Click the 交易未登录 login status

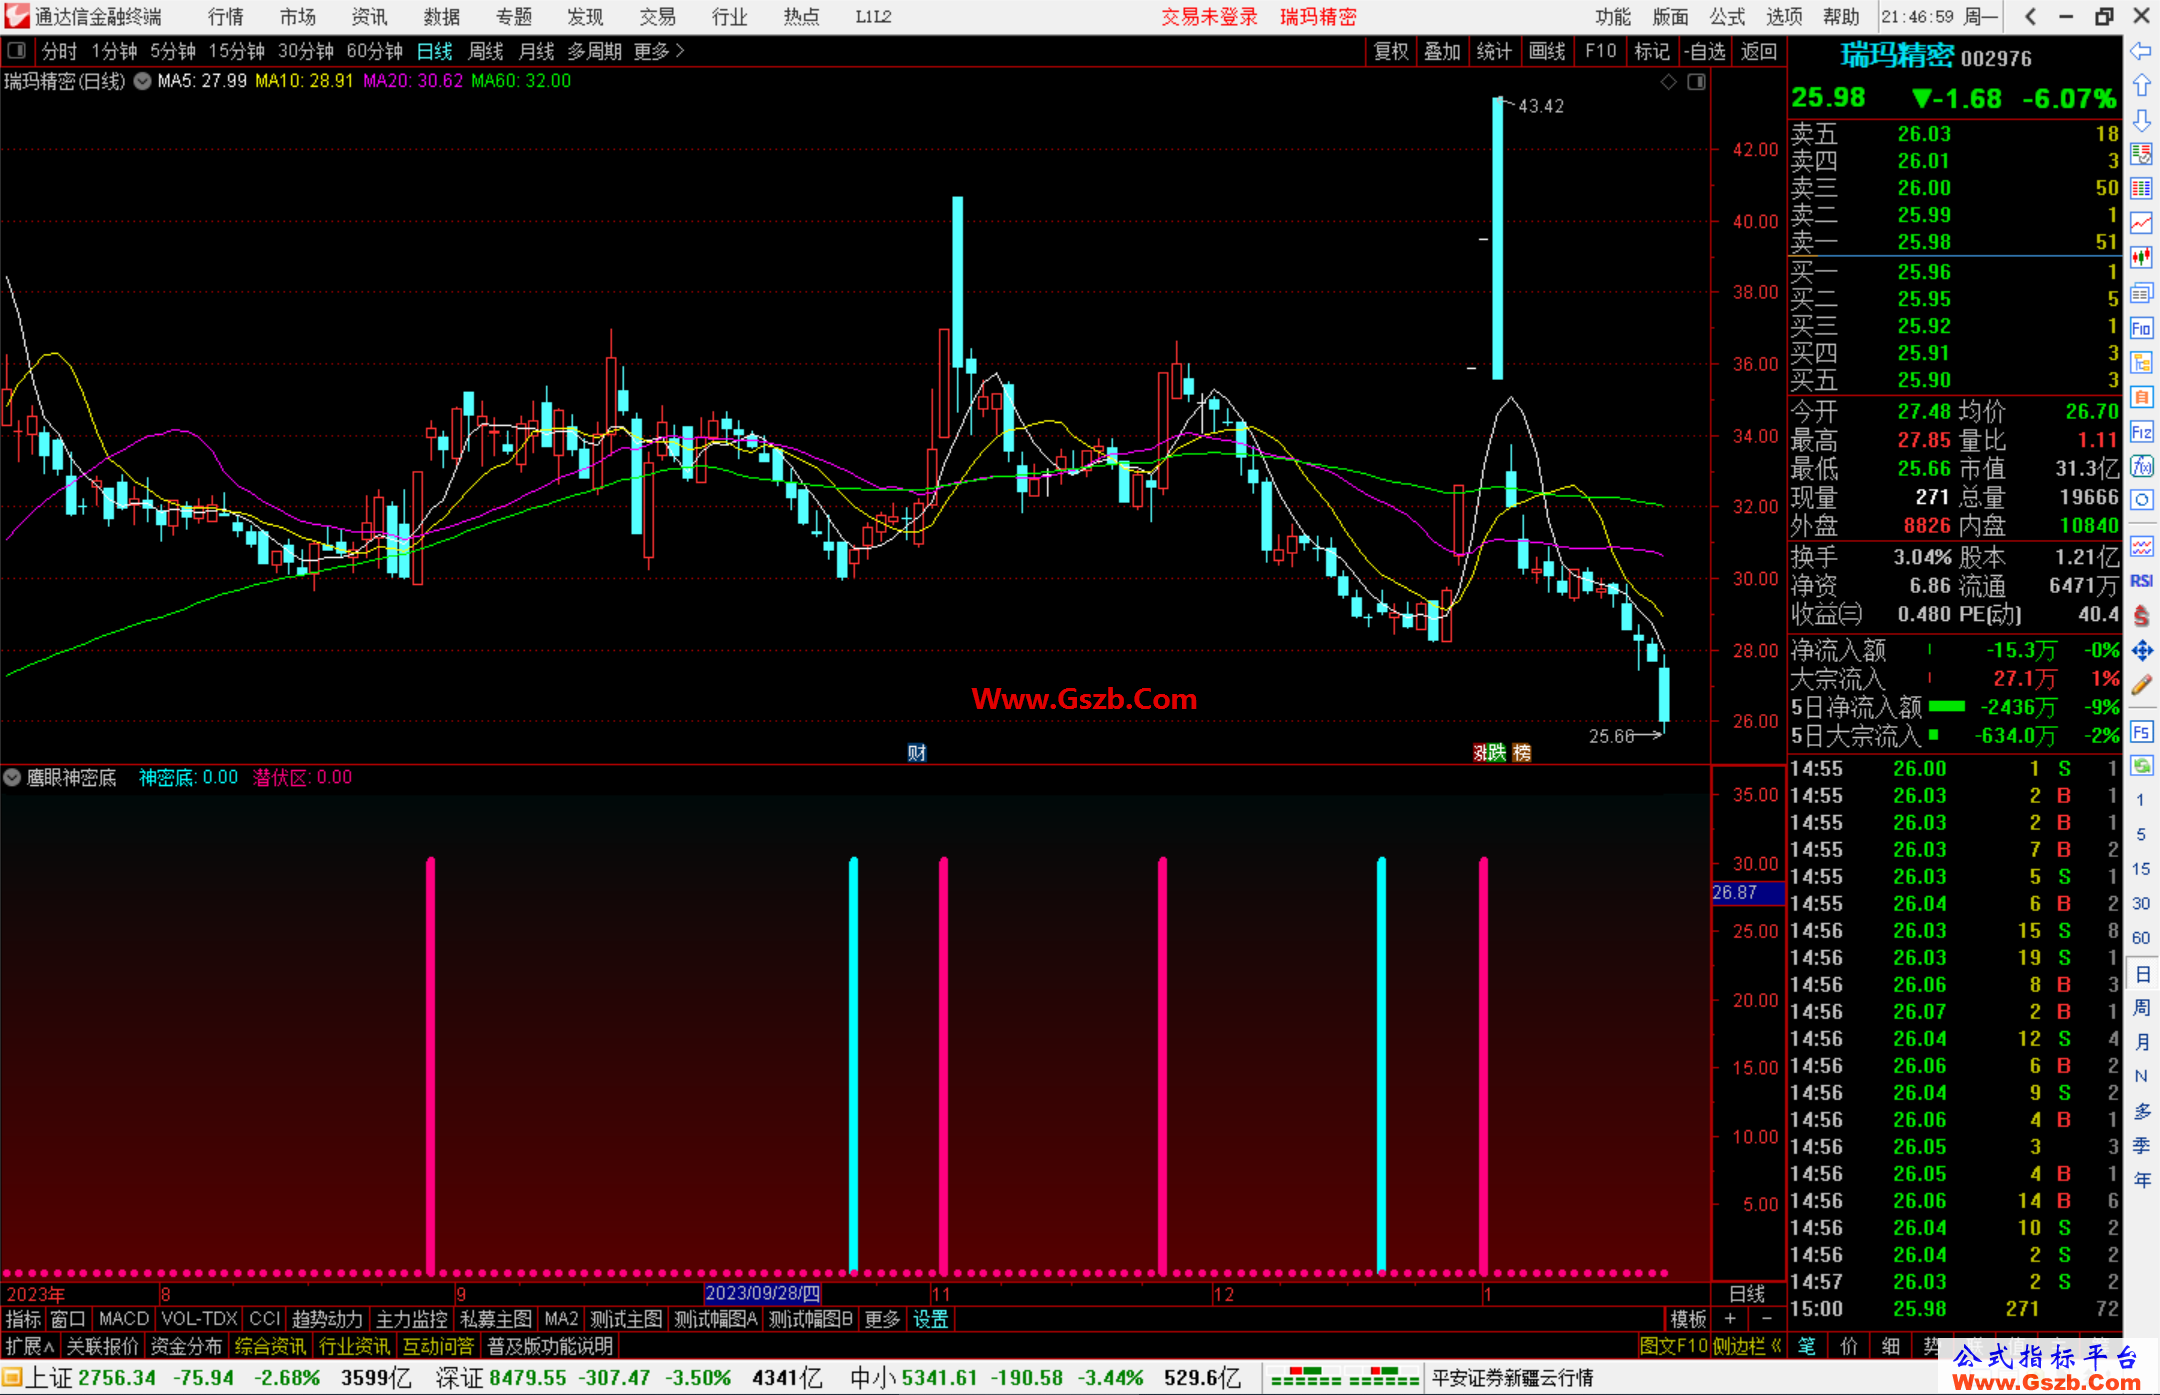pyautogui.click(x=1209, y=17)
